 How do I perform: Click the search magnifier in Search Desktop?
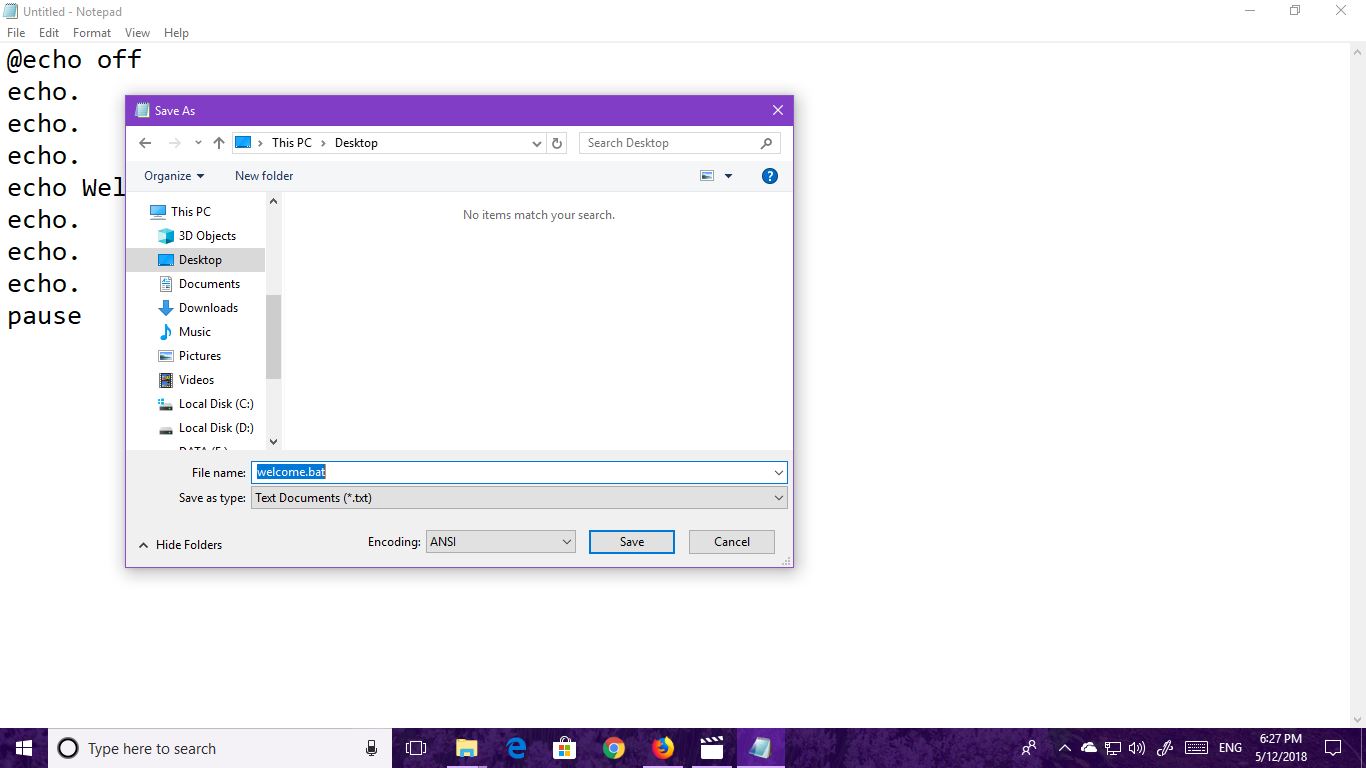click(765, 143)
